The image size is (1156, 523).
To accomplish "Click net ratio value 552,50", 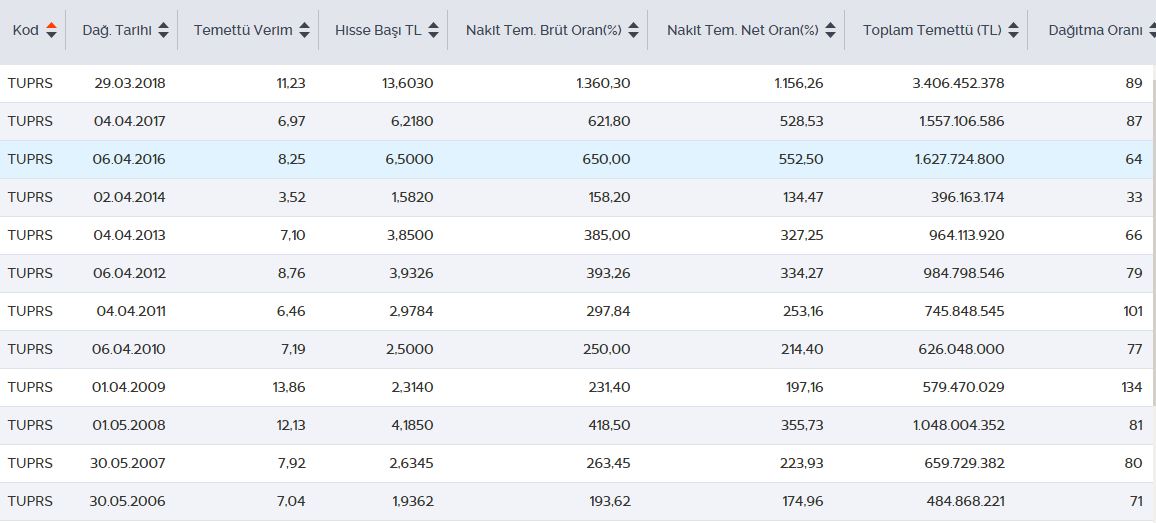I will coord(802,159).
